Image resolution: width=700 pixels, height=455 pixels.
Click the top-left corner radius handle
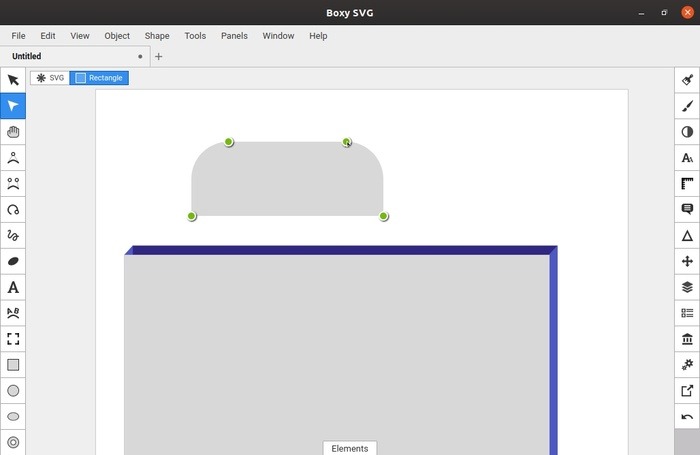coord(229,142)
